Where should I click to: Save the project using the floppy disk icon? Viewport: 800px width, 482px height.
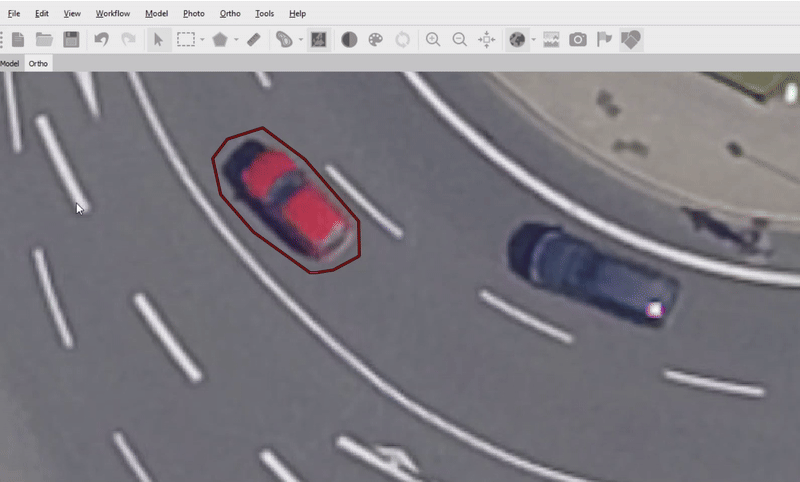coord(71,40)
